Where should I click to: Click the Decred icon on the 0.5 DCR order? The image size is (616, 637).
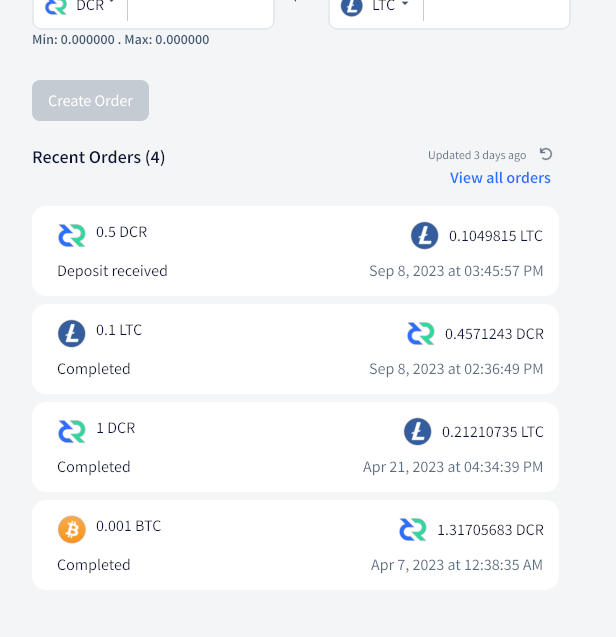point(72,236)
